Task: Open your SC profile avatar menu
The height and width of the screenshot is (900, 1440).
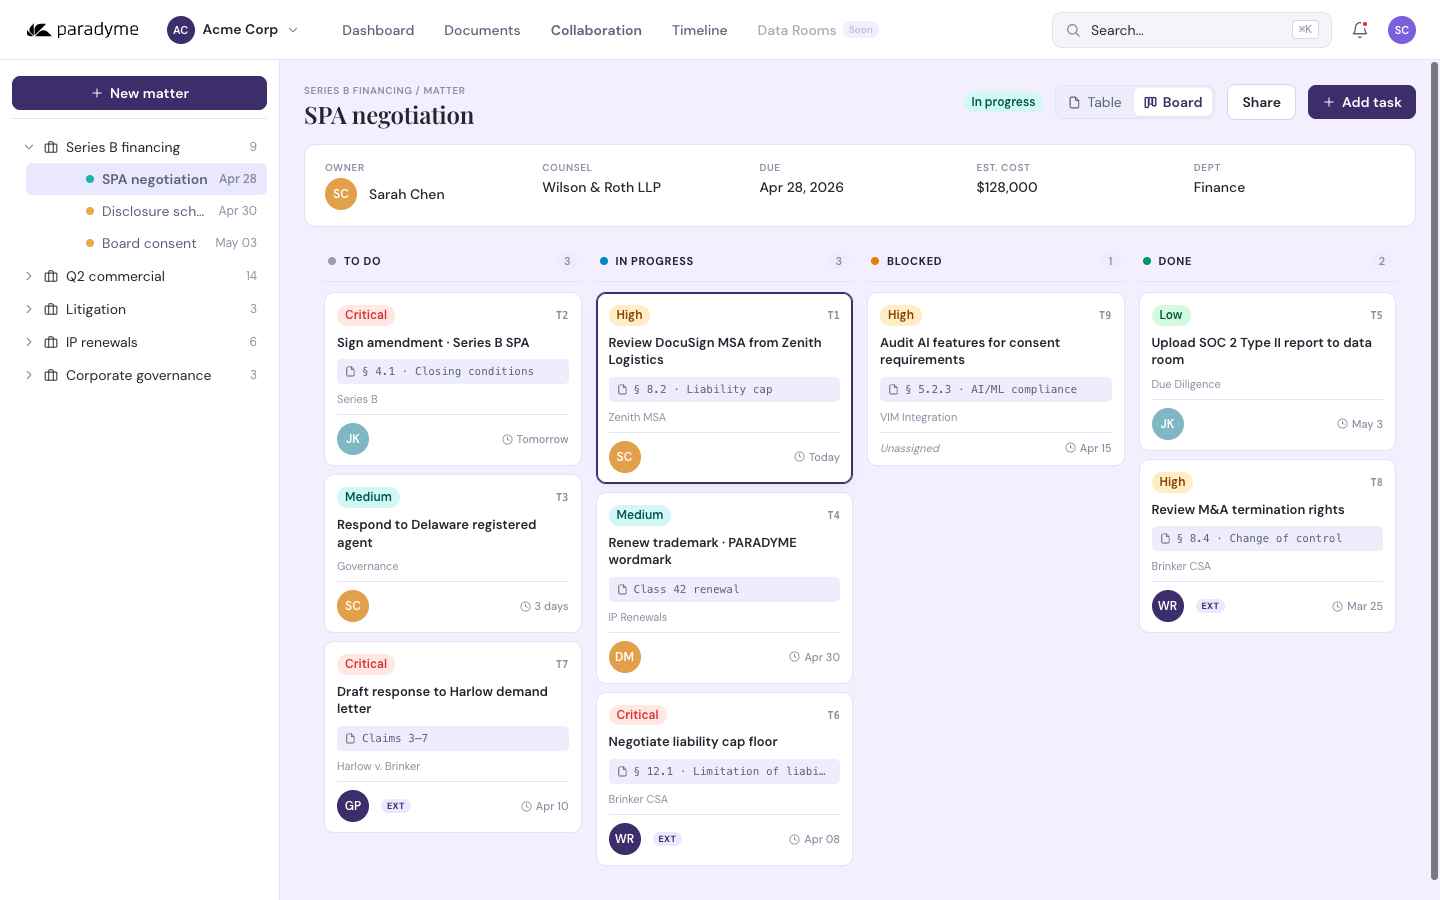Action: click(x=1402, y=30)
